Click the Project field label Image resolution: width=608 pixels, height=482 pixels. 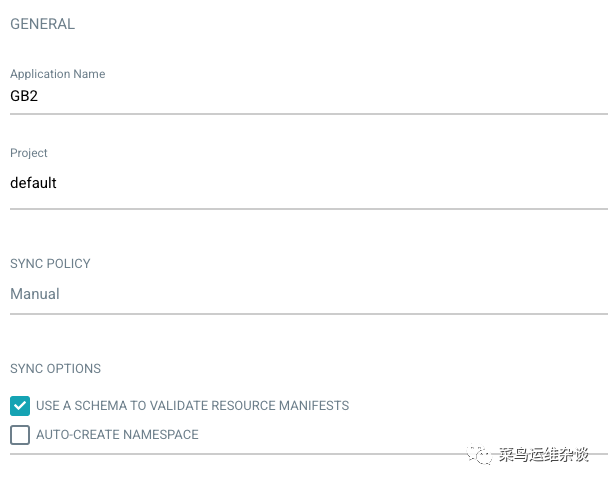[x=29, y=153]
